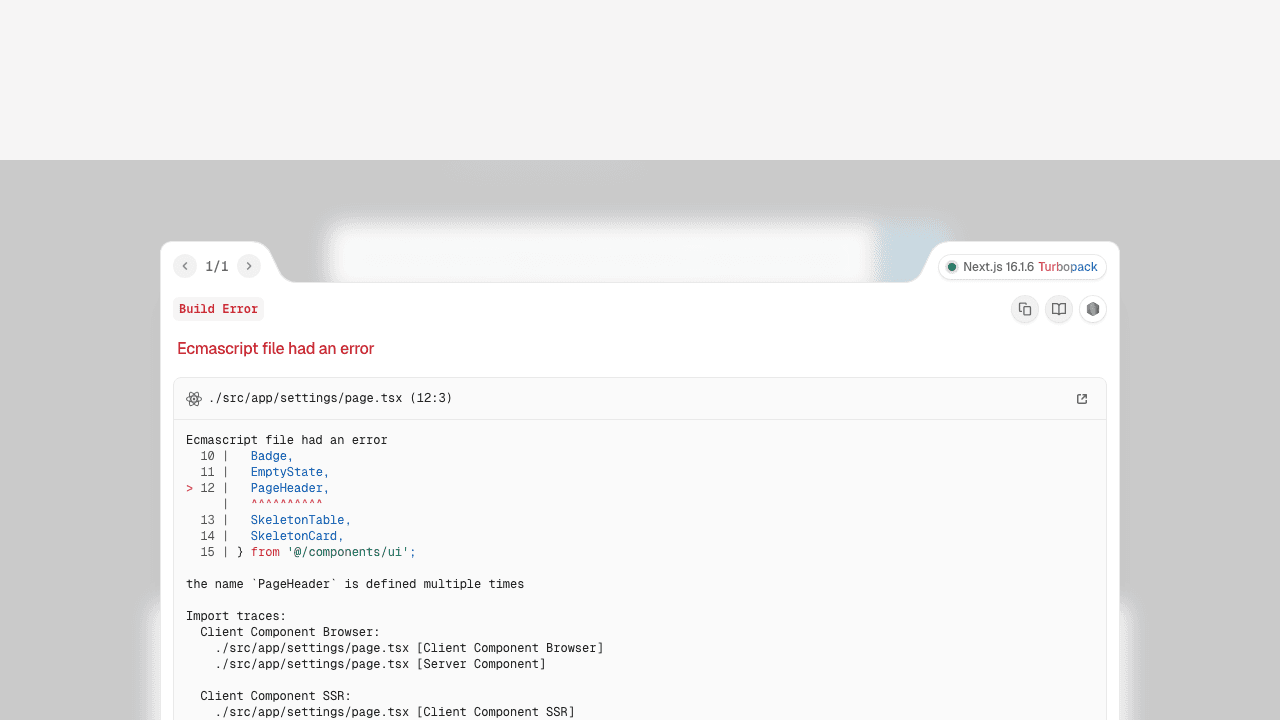Click the Turbopack label in the version badge
Screen dimensions: 1280x720
[1068, 267]
